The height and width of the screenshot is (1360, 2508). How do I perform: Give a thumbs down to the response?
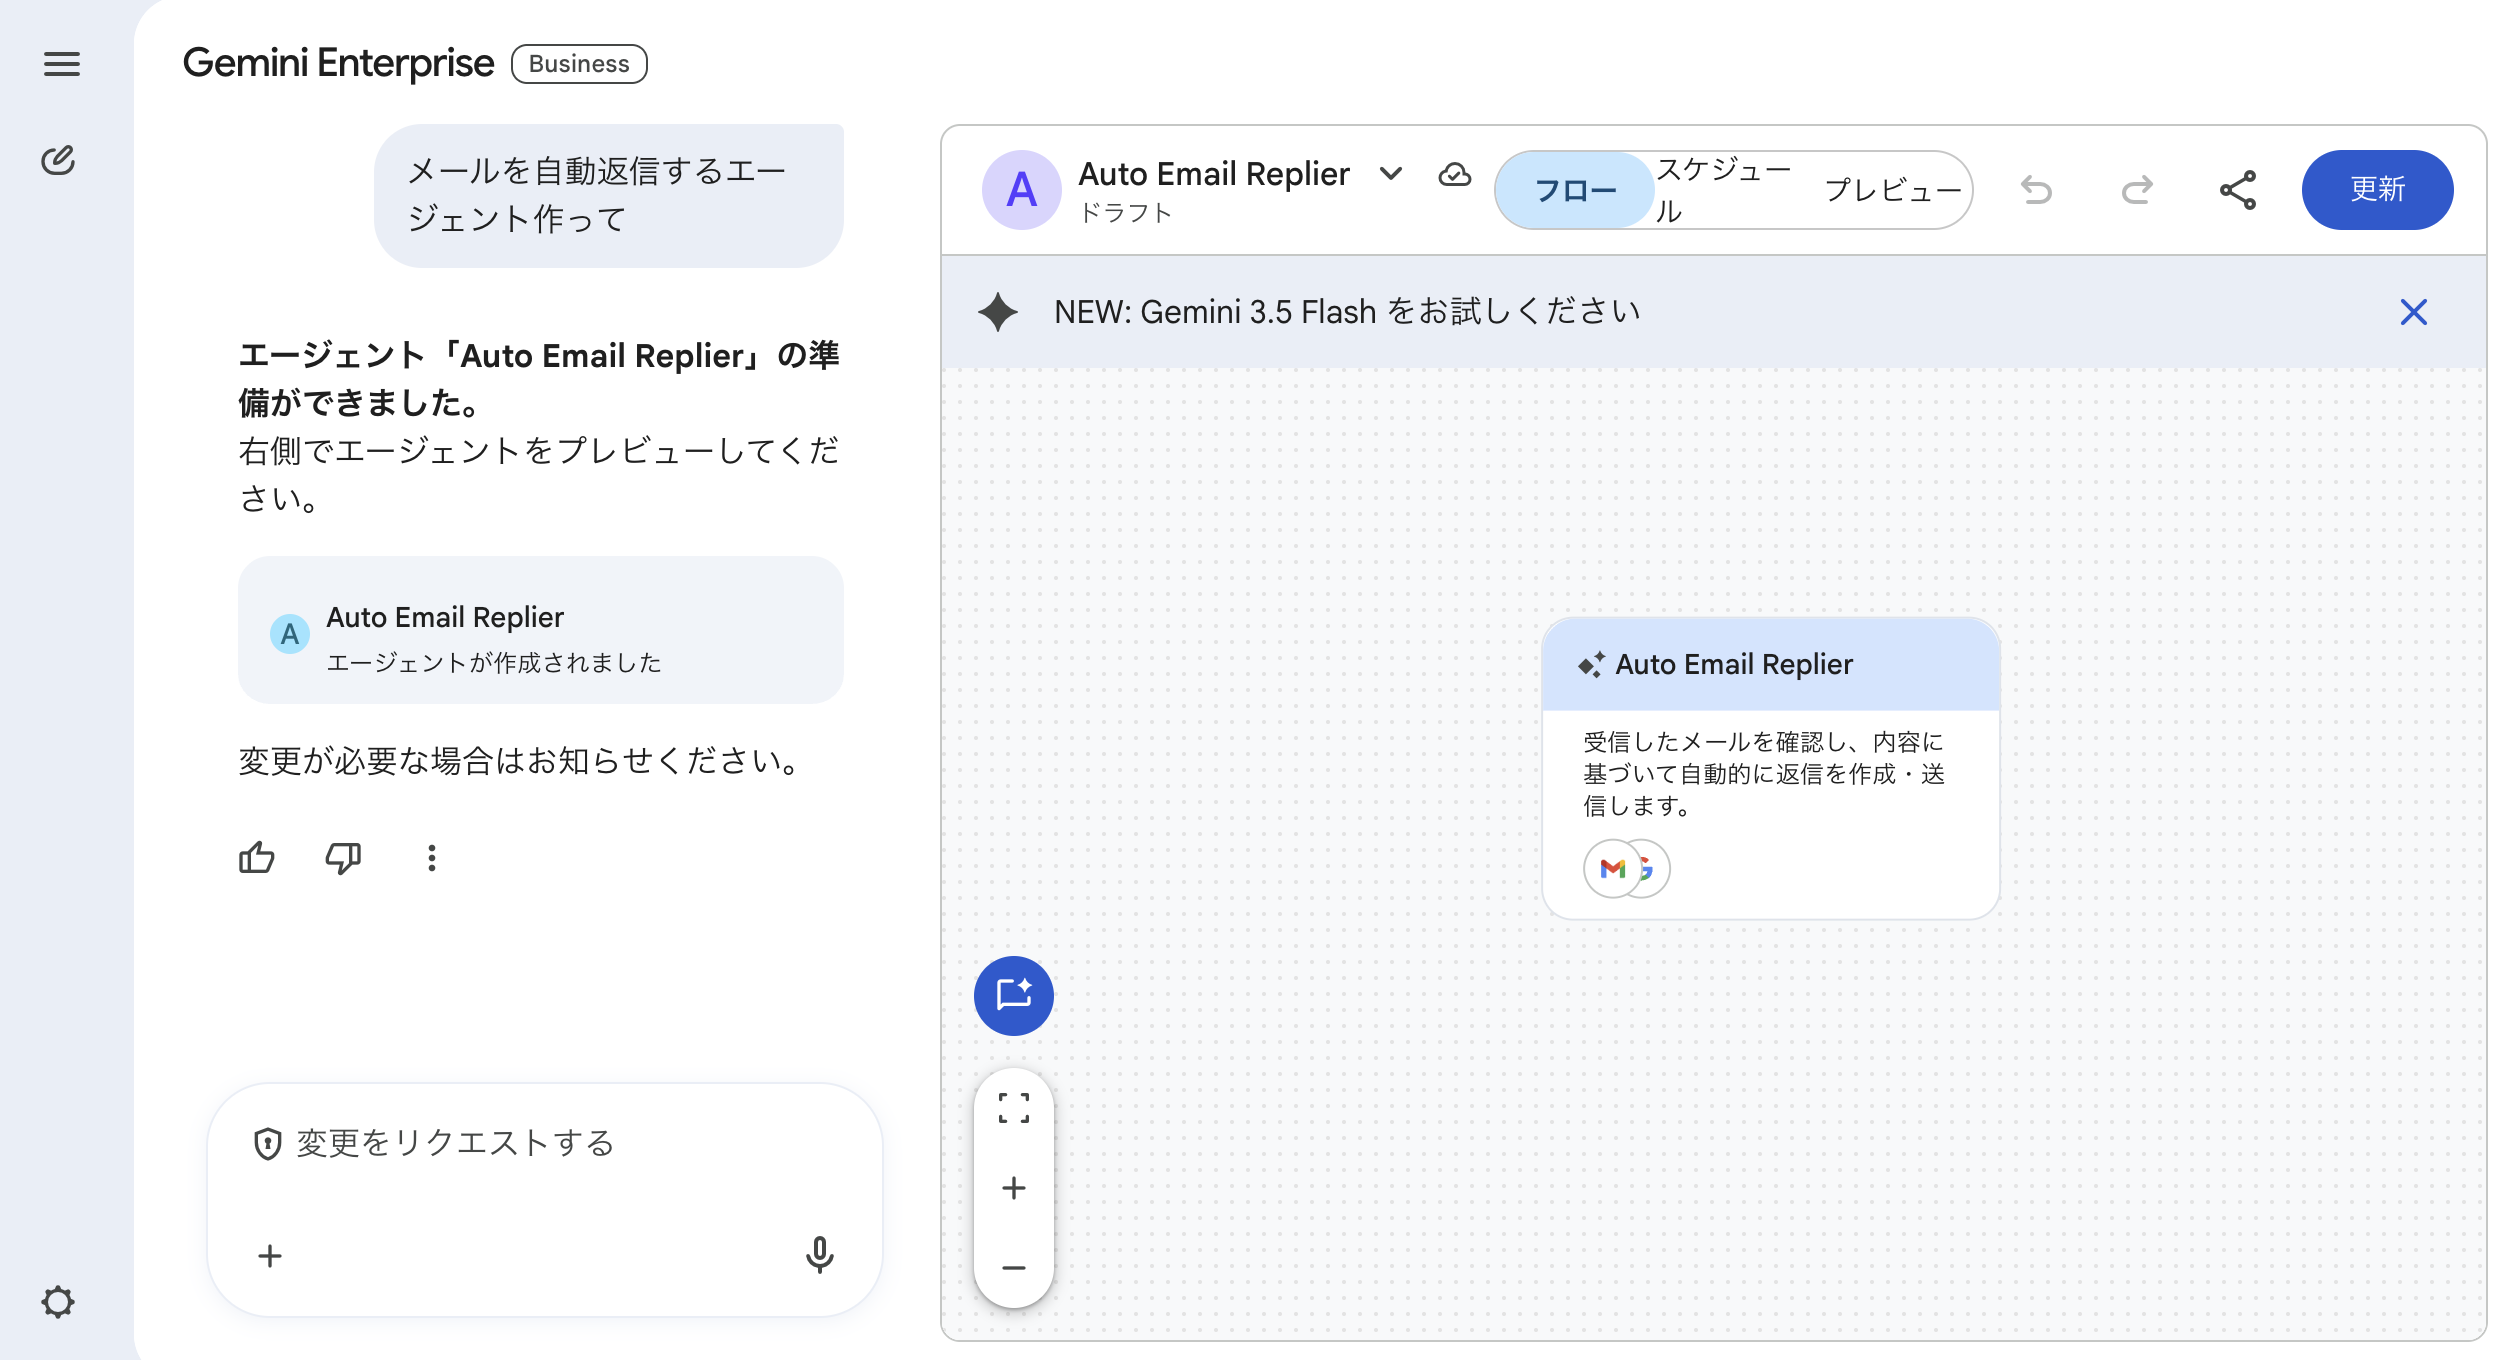(343, 857)
